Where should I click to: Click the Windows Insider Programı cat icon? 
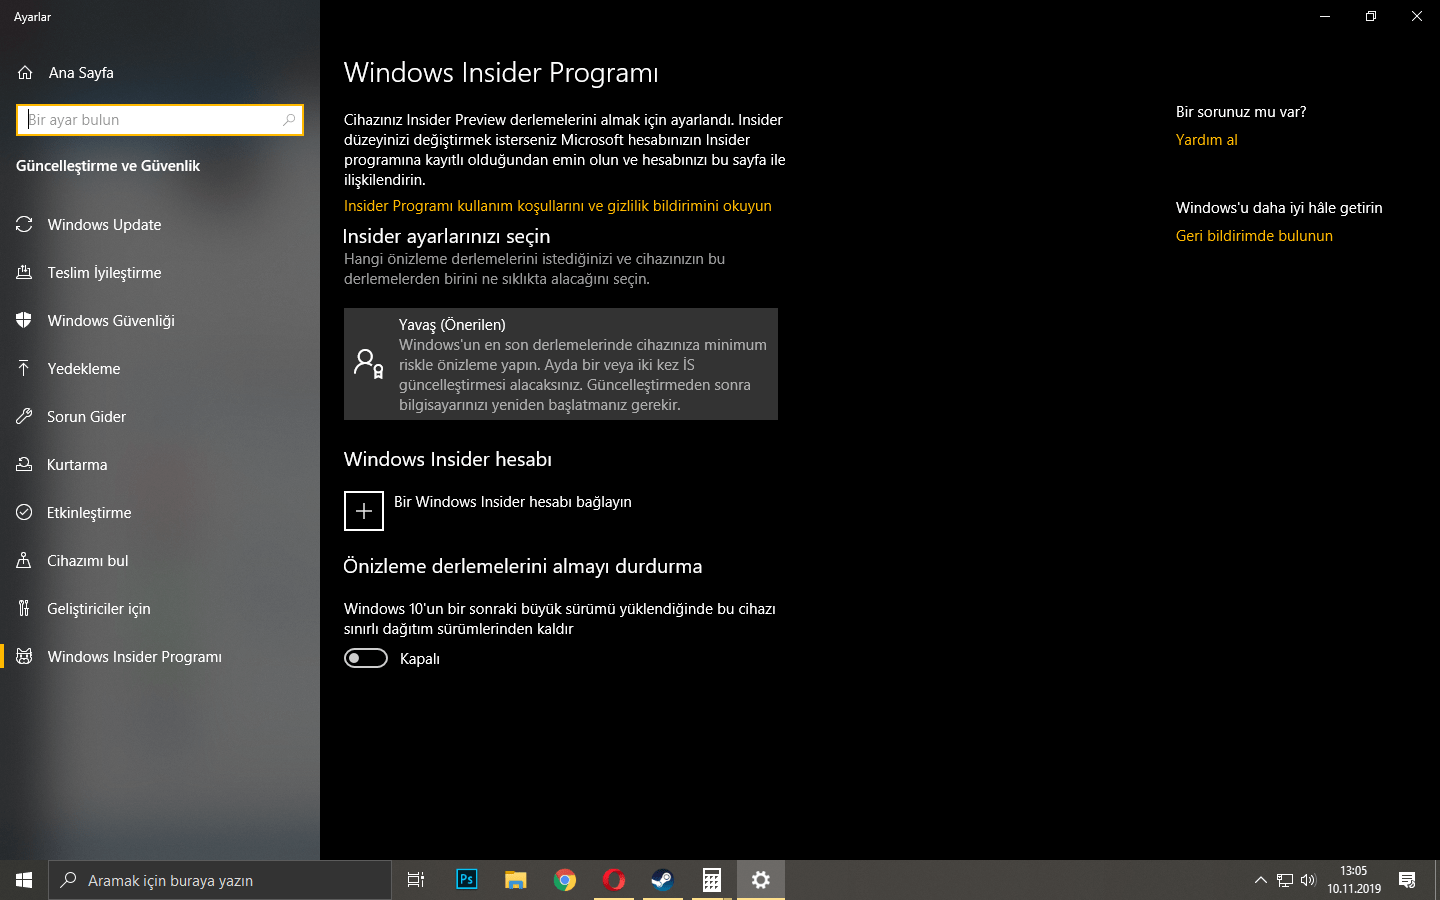pyautogui.click(x=24, y=657)
